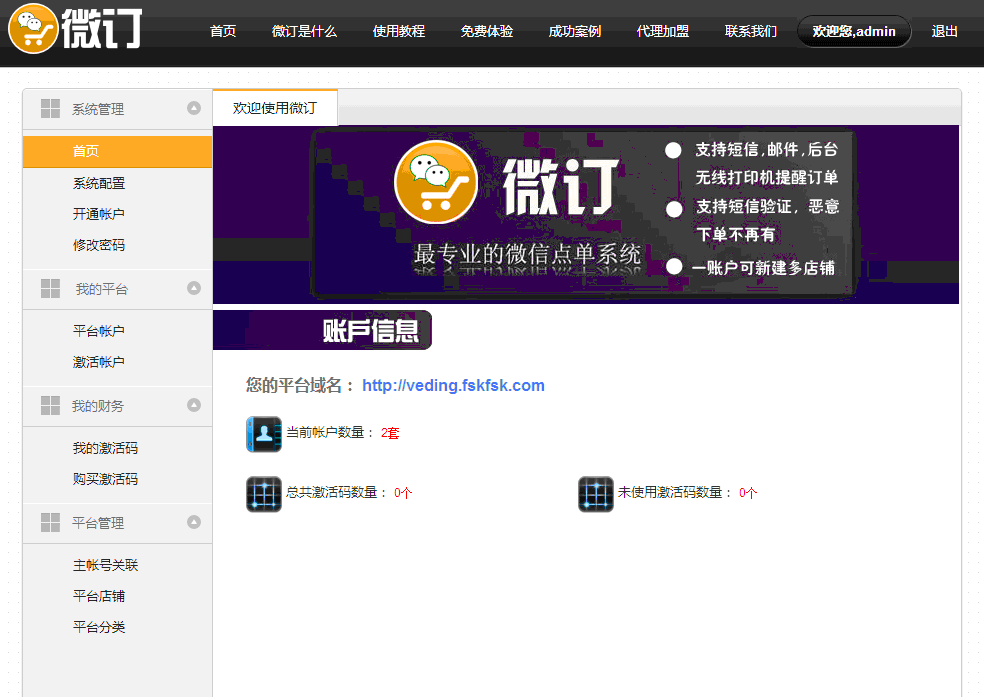Screen dimensions: 984x697
Task: Click the grid icon beside 我的平台
Action: (50, 289)
